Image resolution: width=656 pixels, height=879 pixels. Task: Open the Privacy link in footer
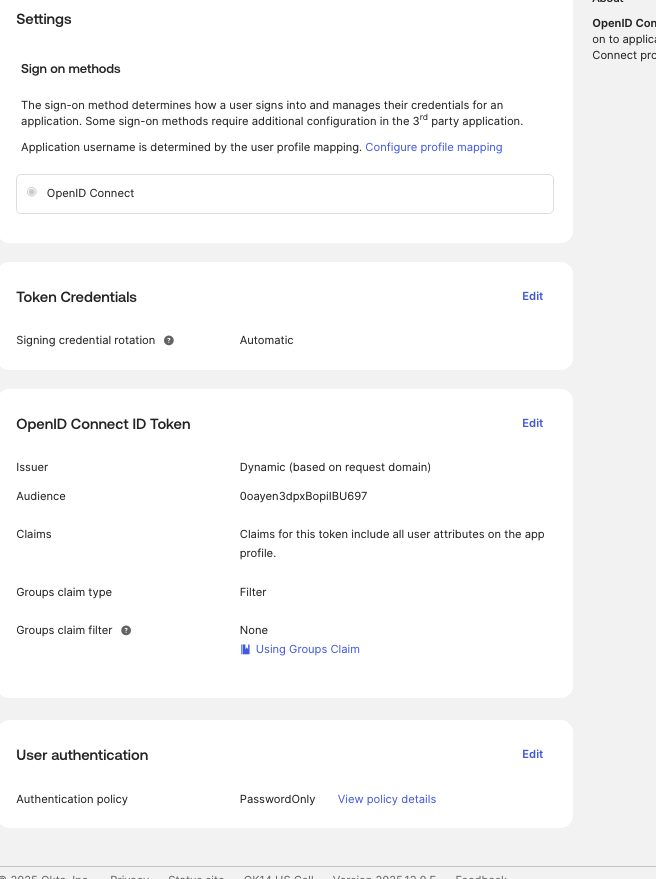(x=129, y=876)
